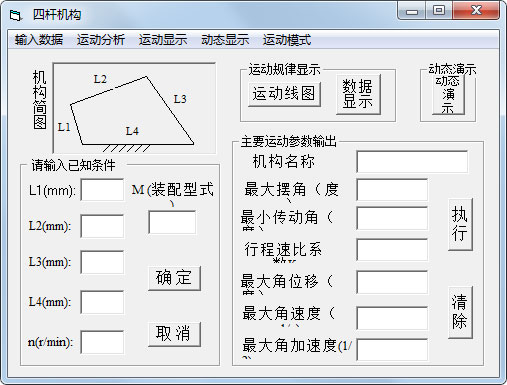Click the L4 label in diagram
Screen dimensions: 507x385
(x=132, y=131)
